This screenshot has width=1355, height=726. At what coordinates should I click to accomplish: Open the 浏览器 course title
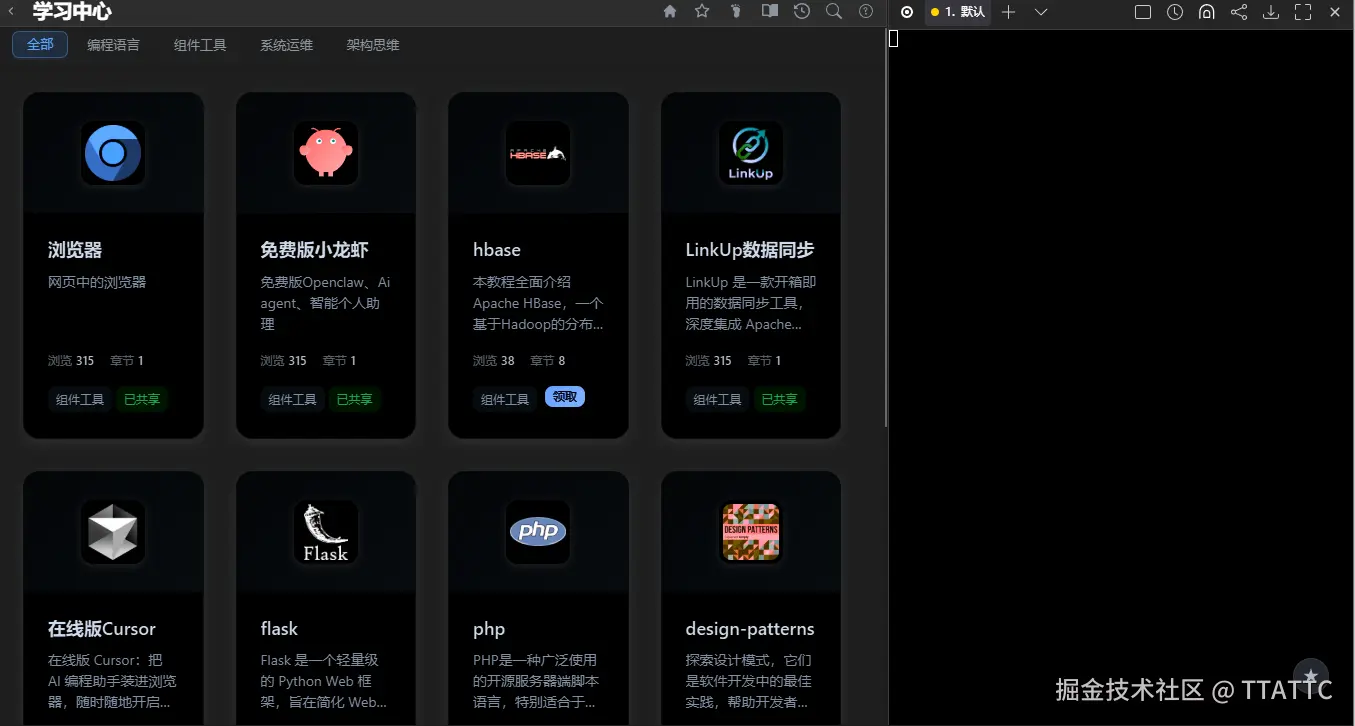[75, 250]
